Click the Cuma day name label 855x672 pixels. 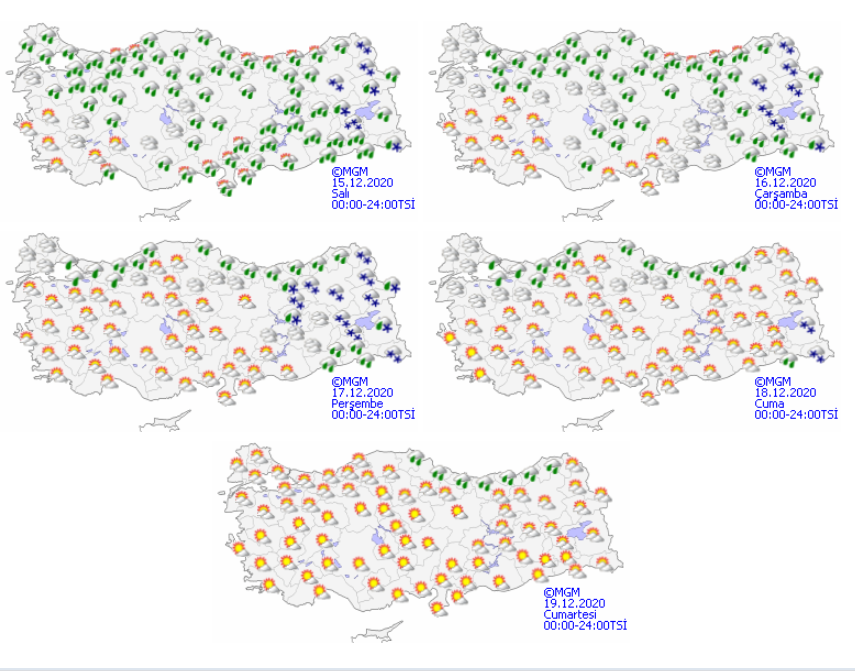[x=769, y=404]
